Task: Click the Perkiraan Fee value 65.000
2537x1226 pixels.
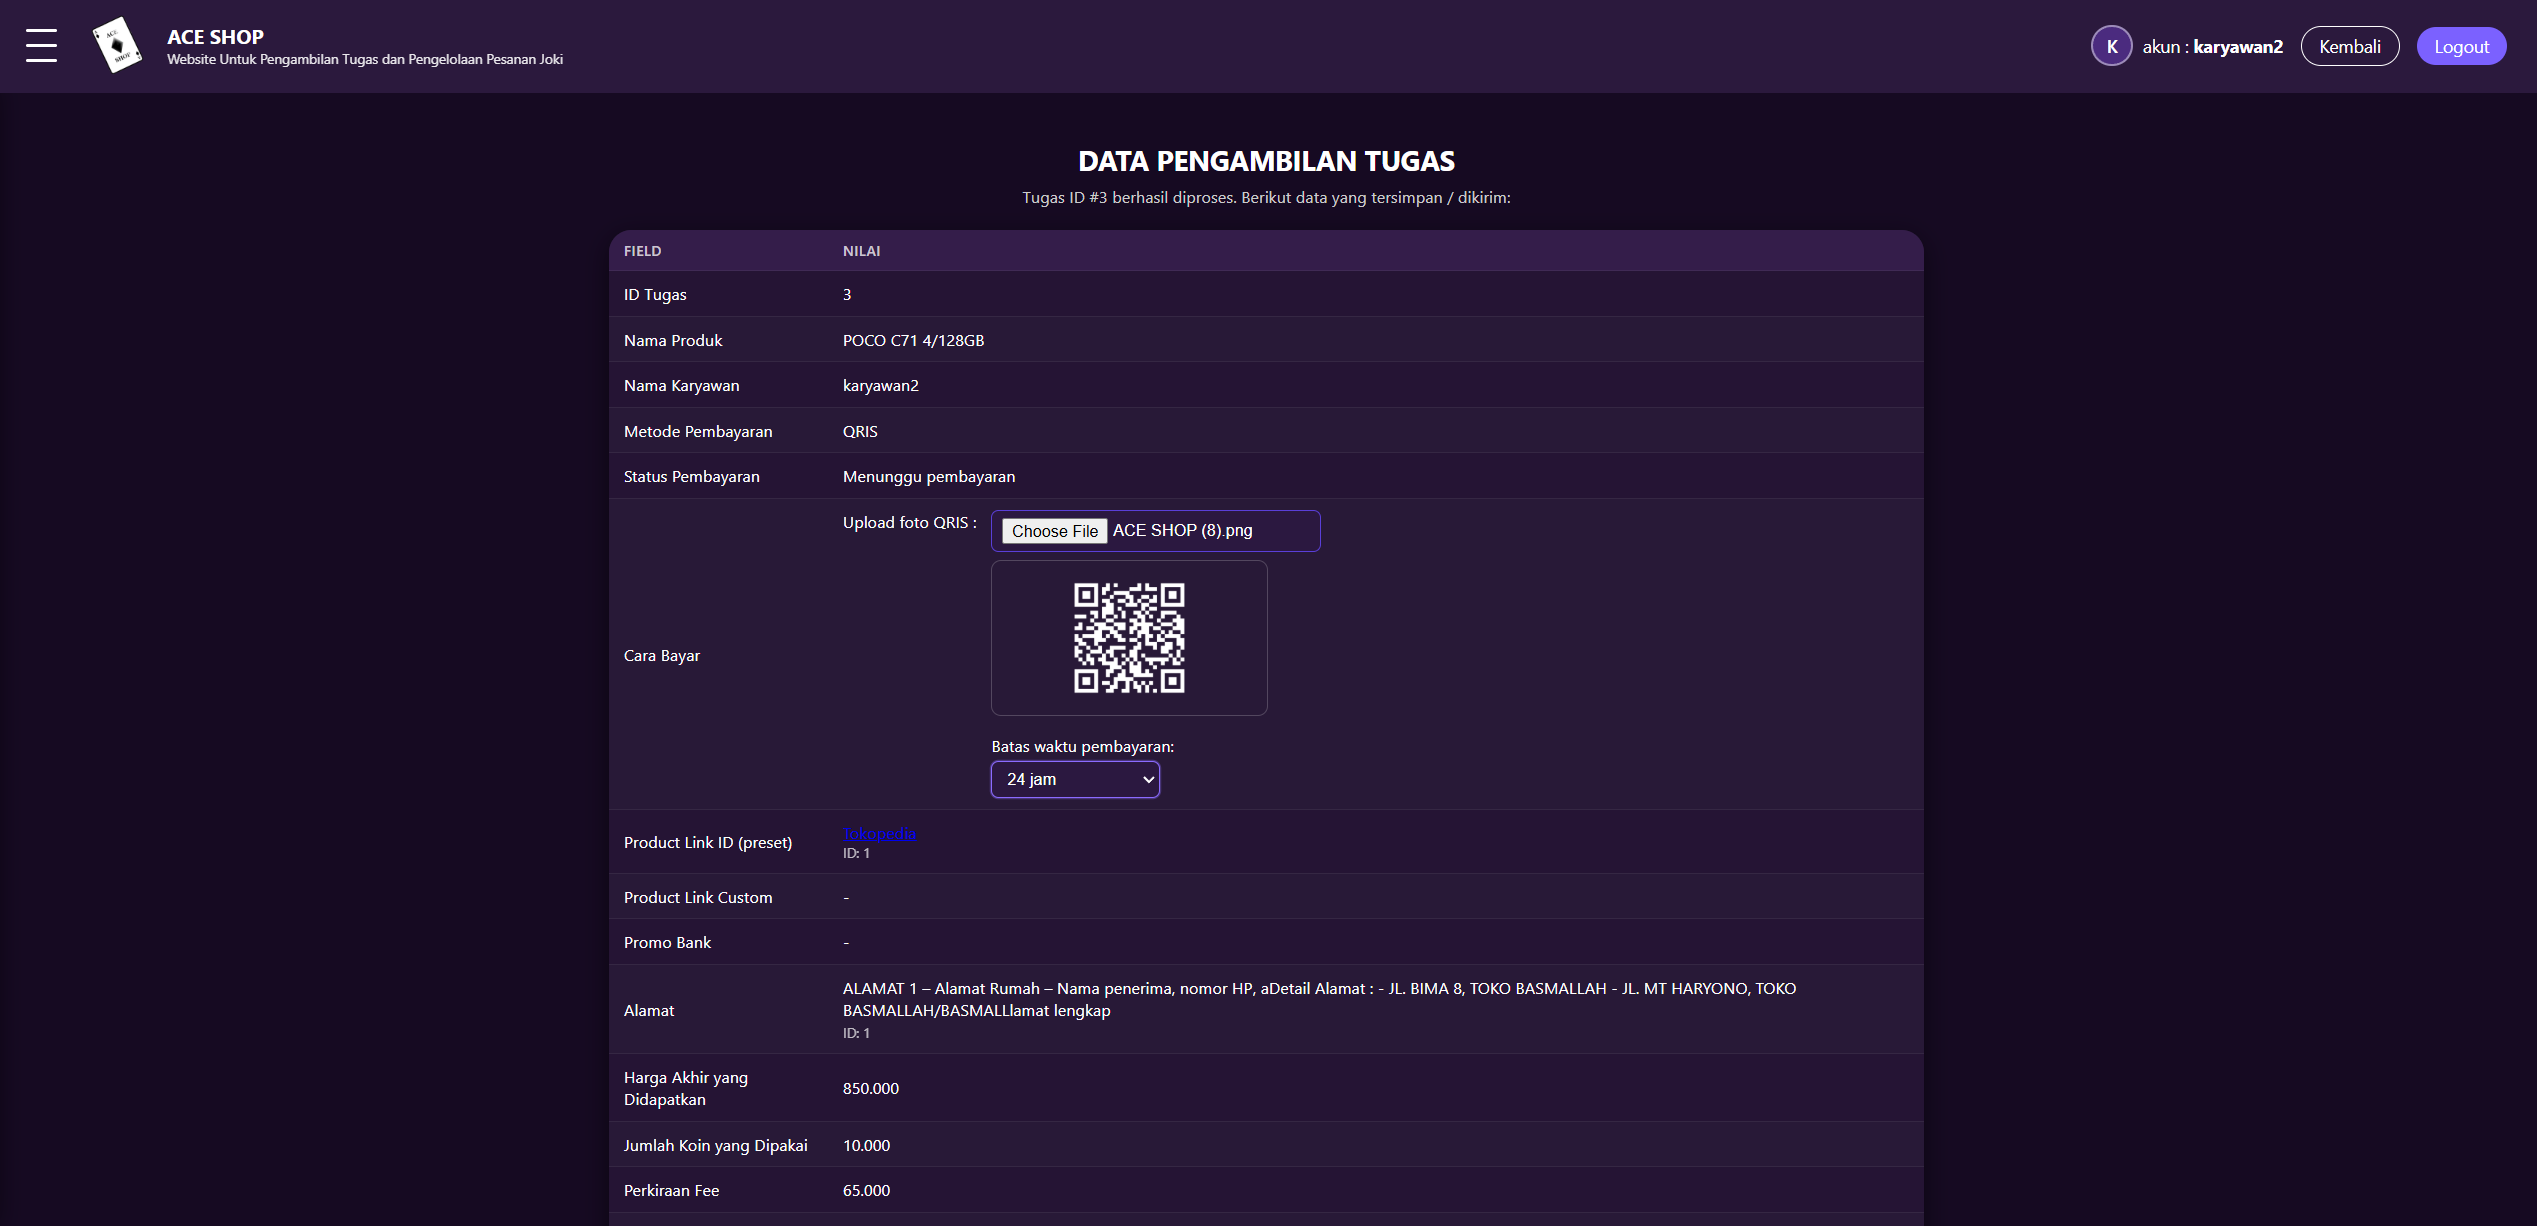Action: tap(866, 1190)
